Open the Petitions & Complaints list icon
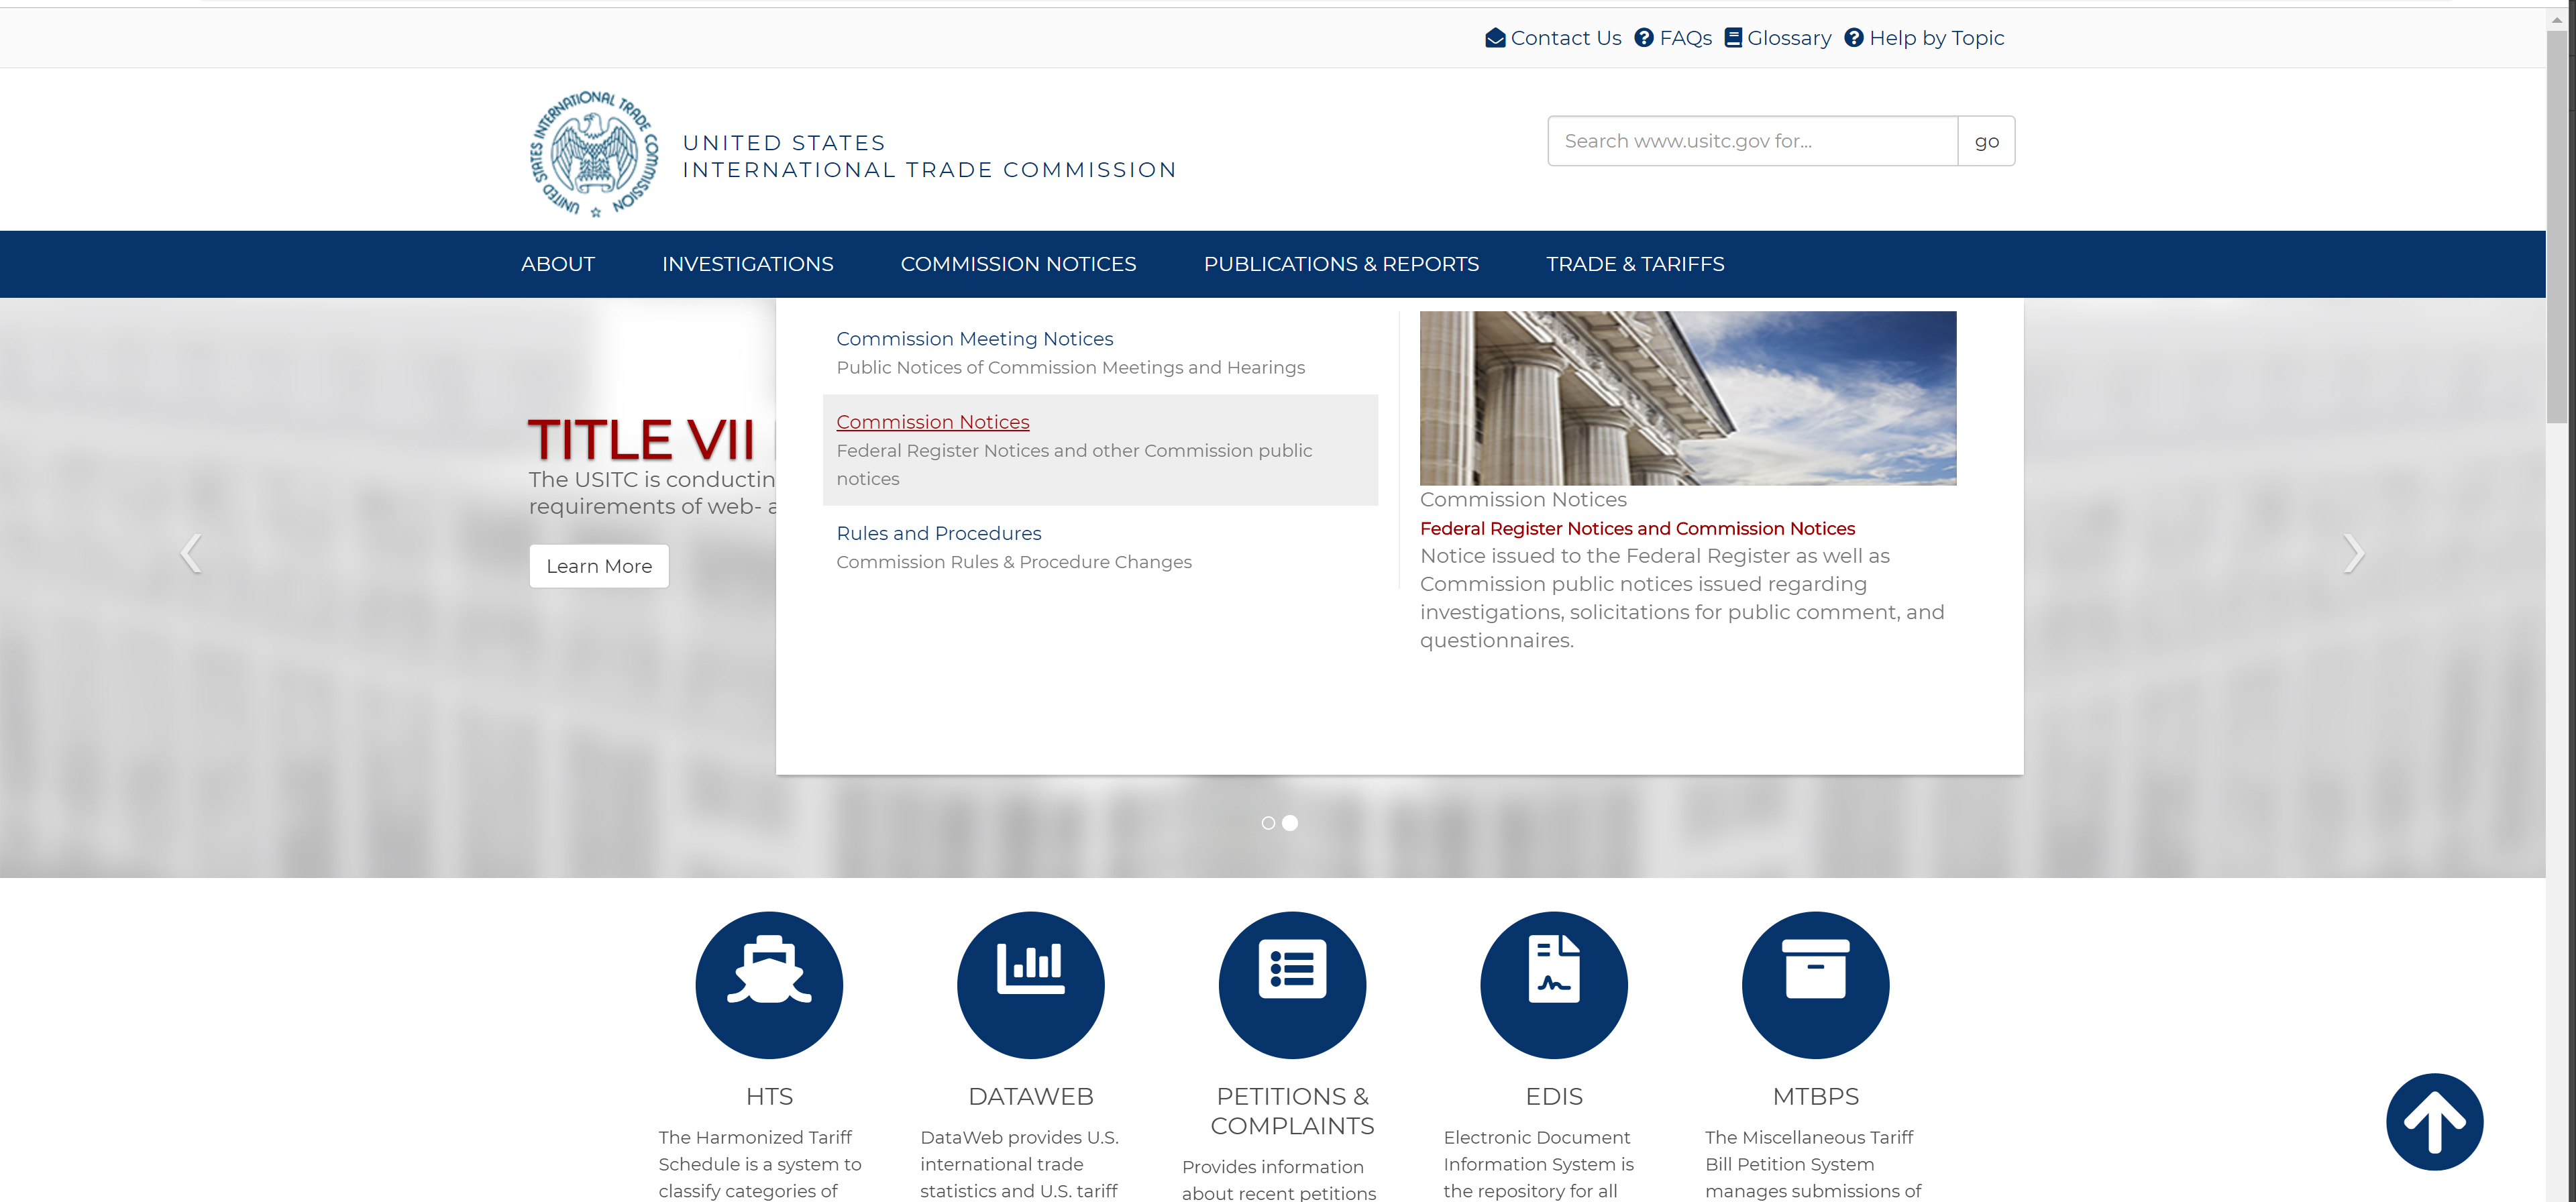The width and height of the screenshot is (2576, 1202). tap(1292, 984)
